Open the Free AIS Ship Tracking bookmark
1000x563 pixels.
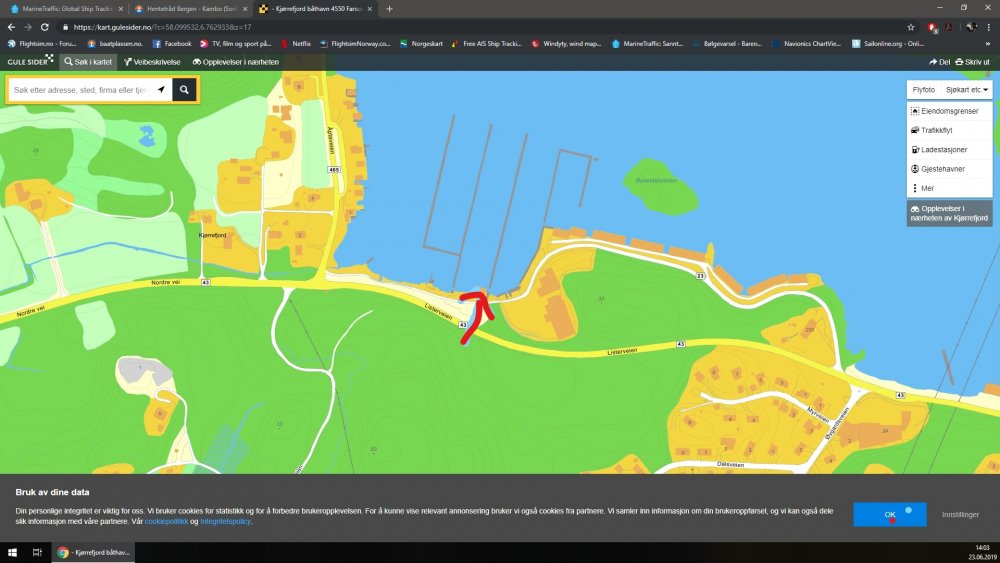coord(487,43)
